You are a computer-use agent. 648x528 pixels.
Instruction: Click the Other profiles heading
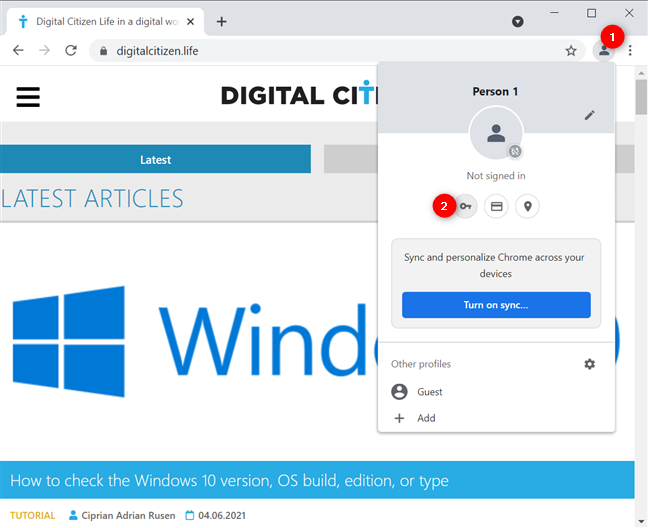(421, 364)
